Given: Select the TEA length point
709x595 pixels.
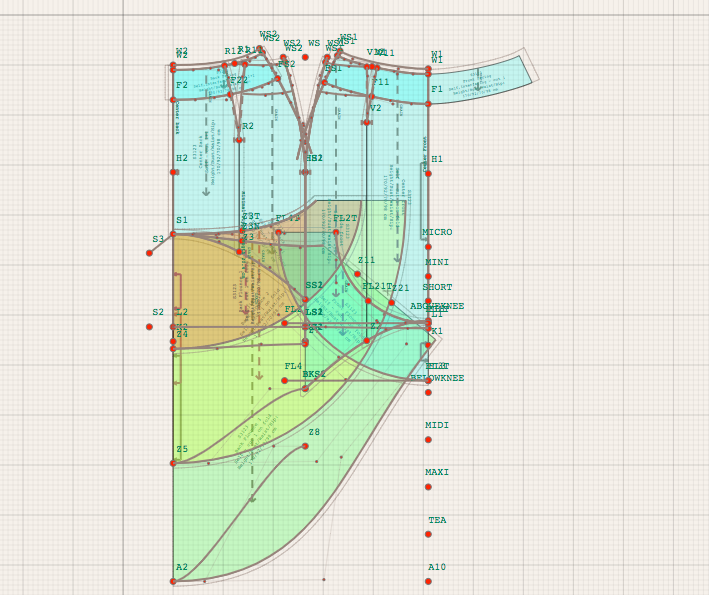Looking at the screenshot, I should 428,534.
